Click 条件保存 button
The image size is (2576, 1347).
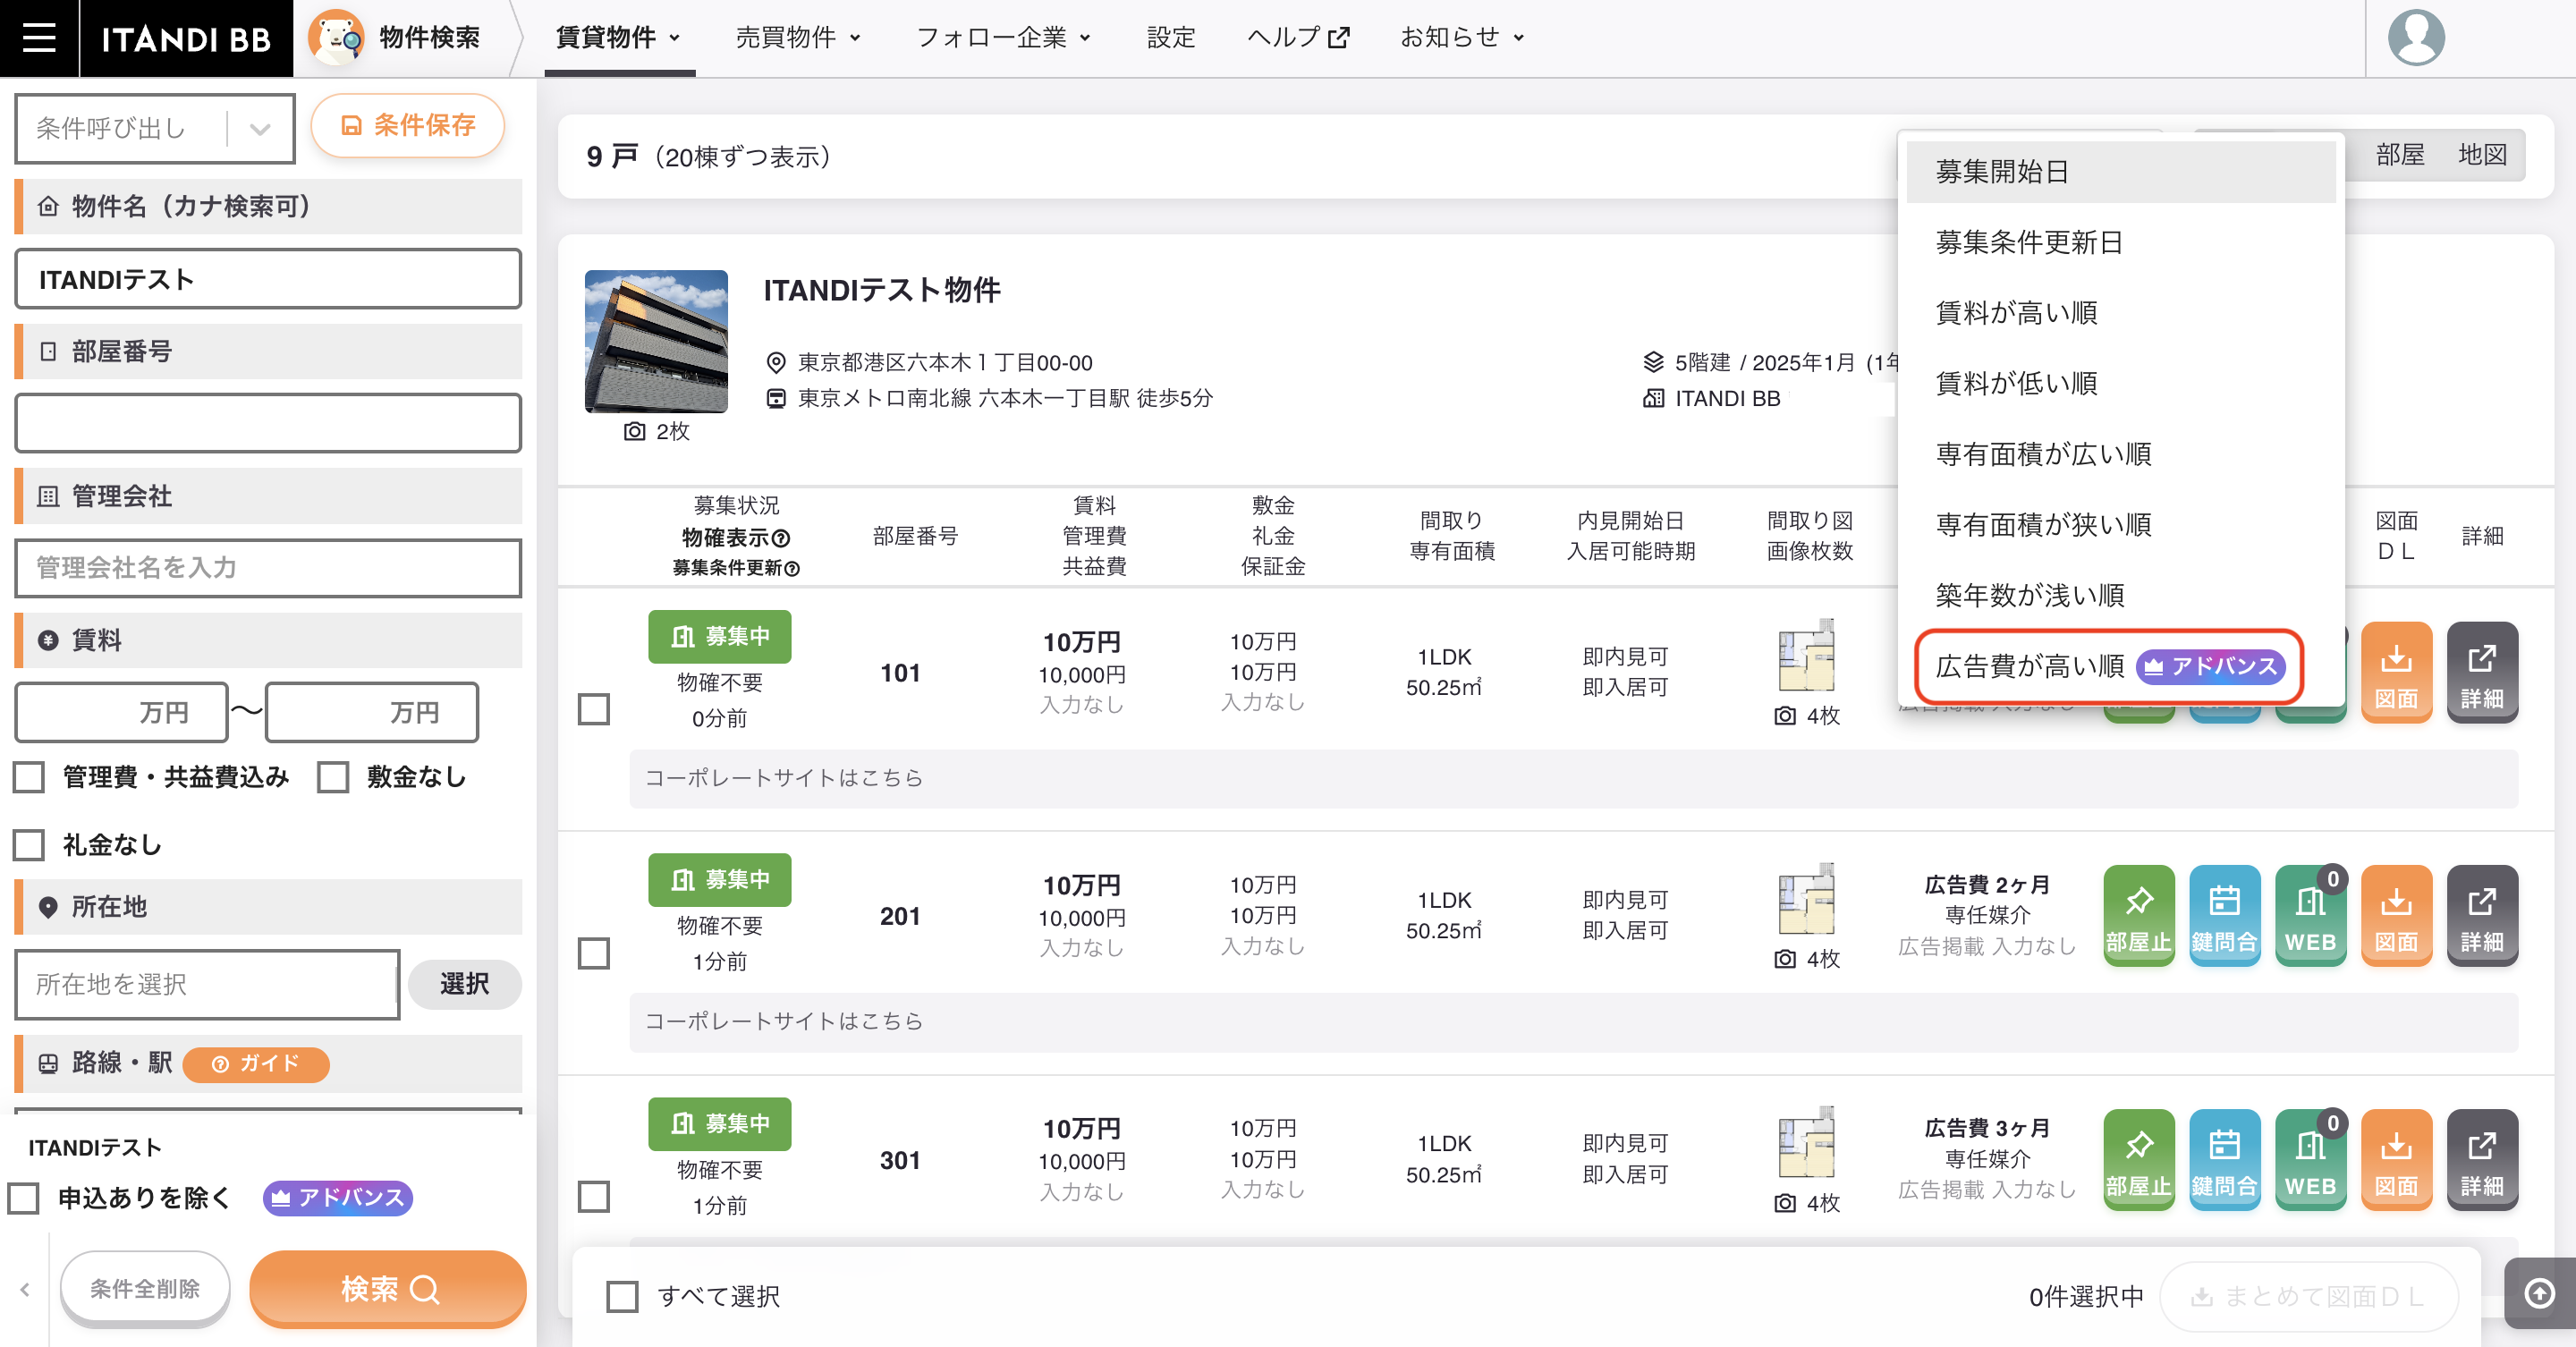407,125
